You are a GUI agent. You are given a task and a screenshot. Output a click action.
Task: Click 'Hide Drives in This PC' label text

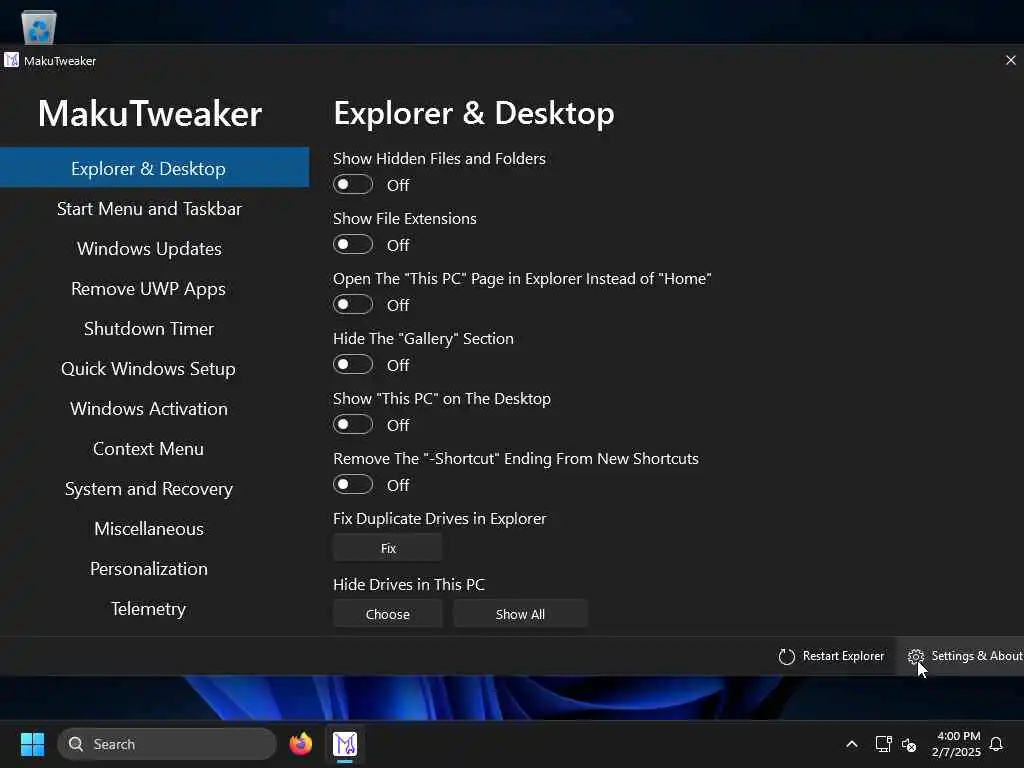pyautogui.click(x=409, y=584)
